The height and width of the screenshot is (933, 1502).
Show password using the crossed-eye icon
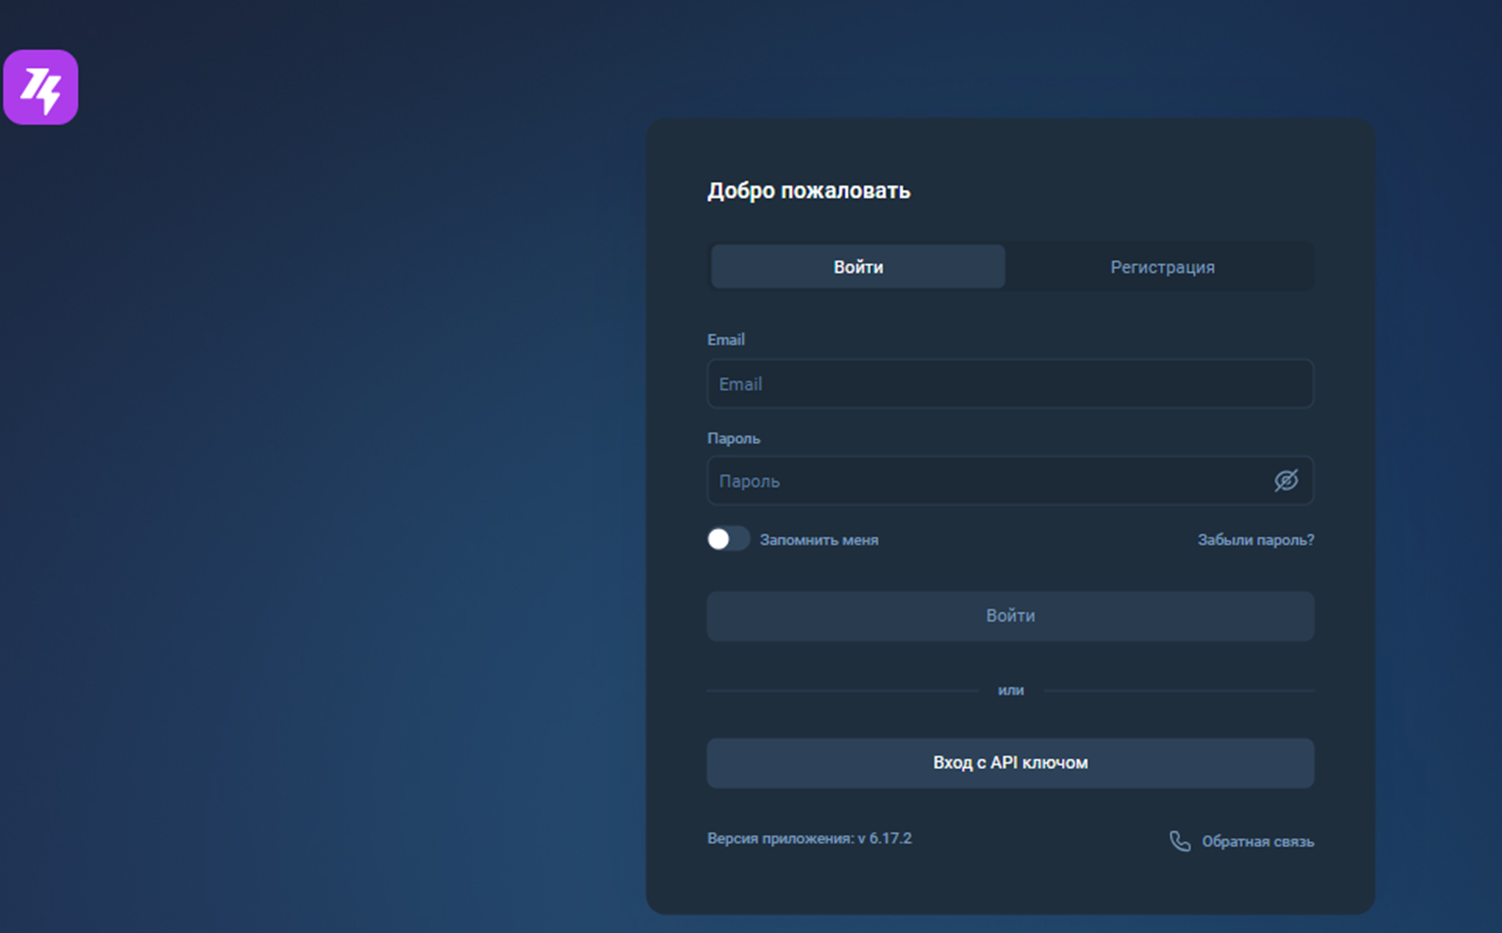1286,481
